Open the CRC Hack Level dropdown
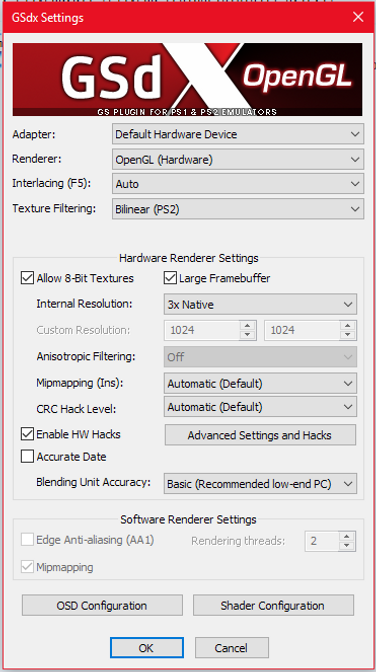The height and width of the screenshot is (672, 376). [260, 407]
